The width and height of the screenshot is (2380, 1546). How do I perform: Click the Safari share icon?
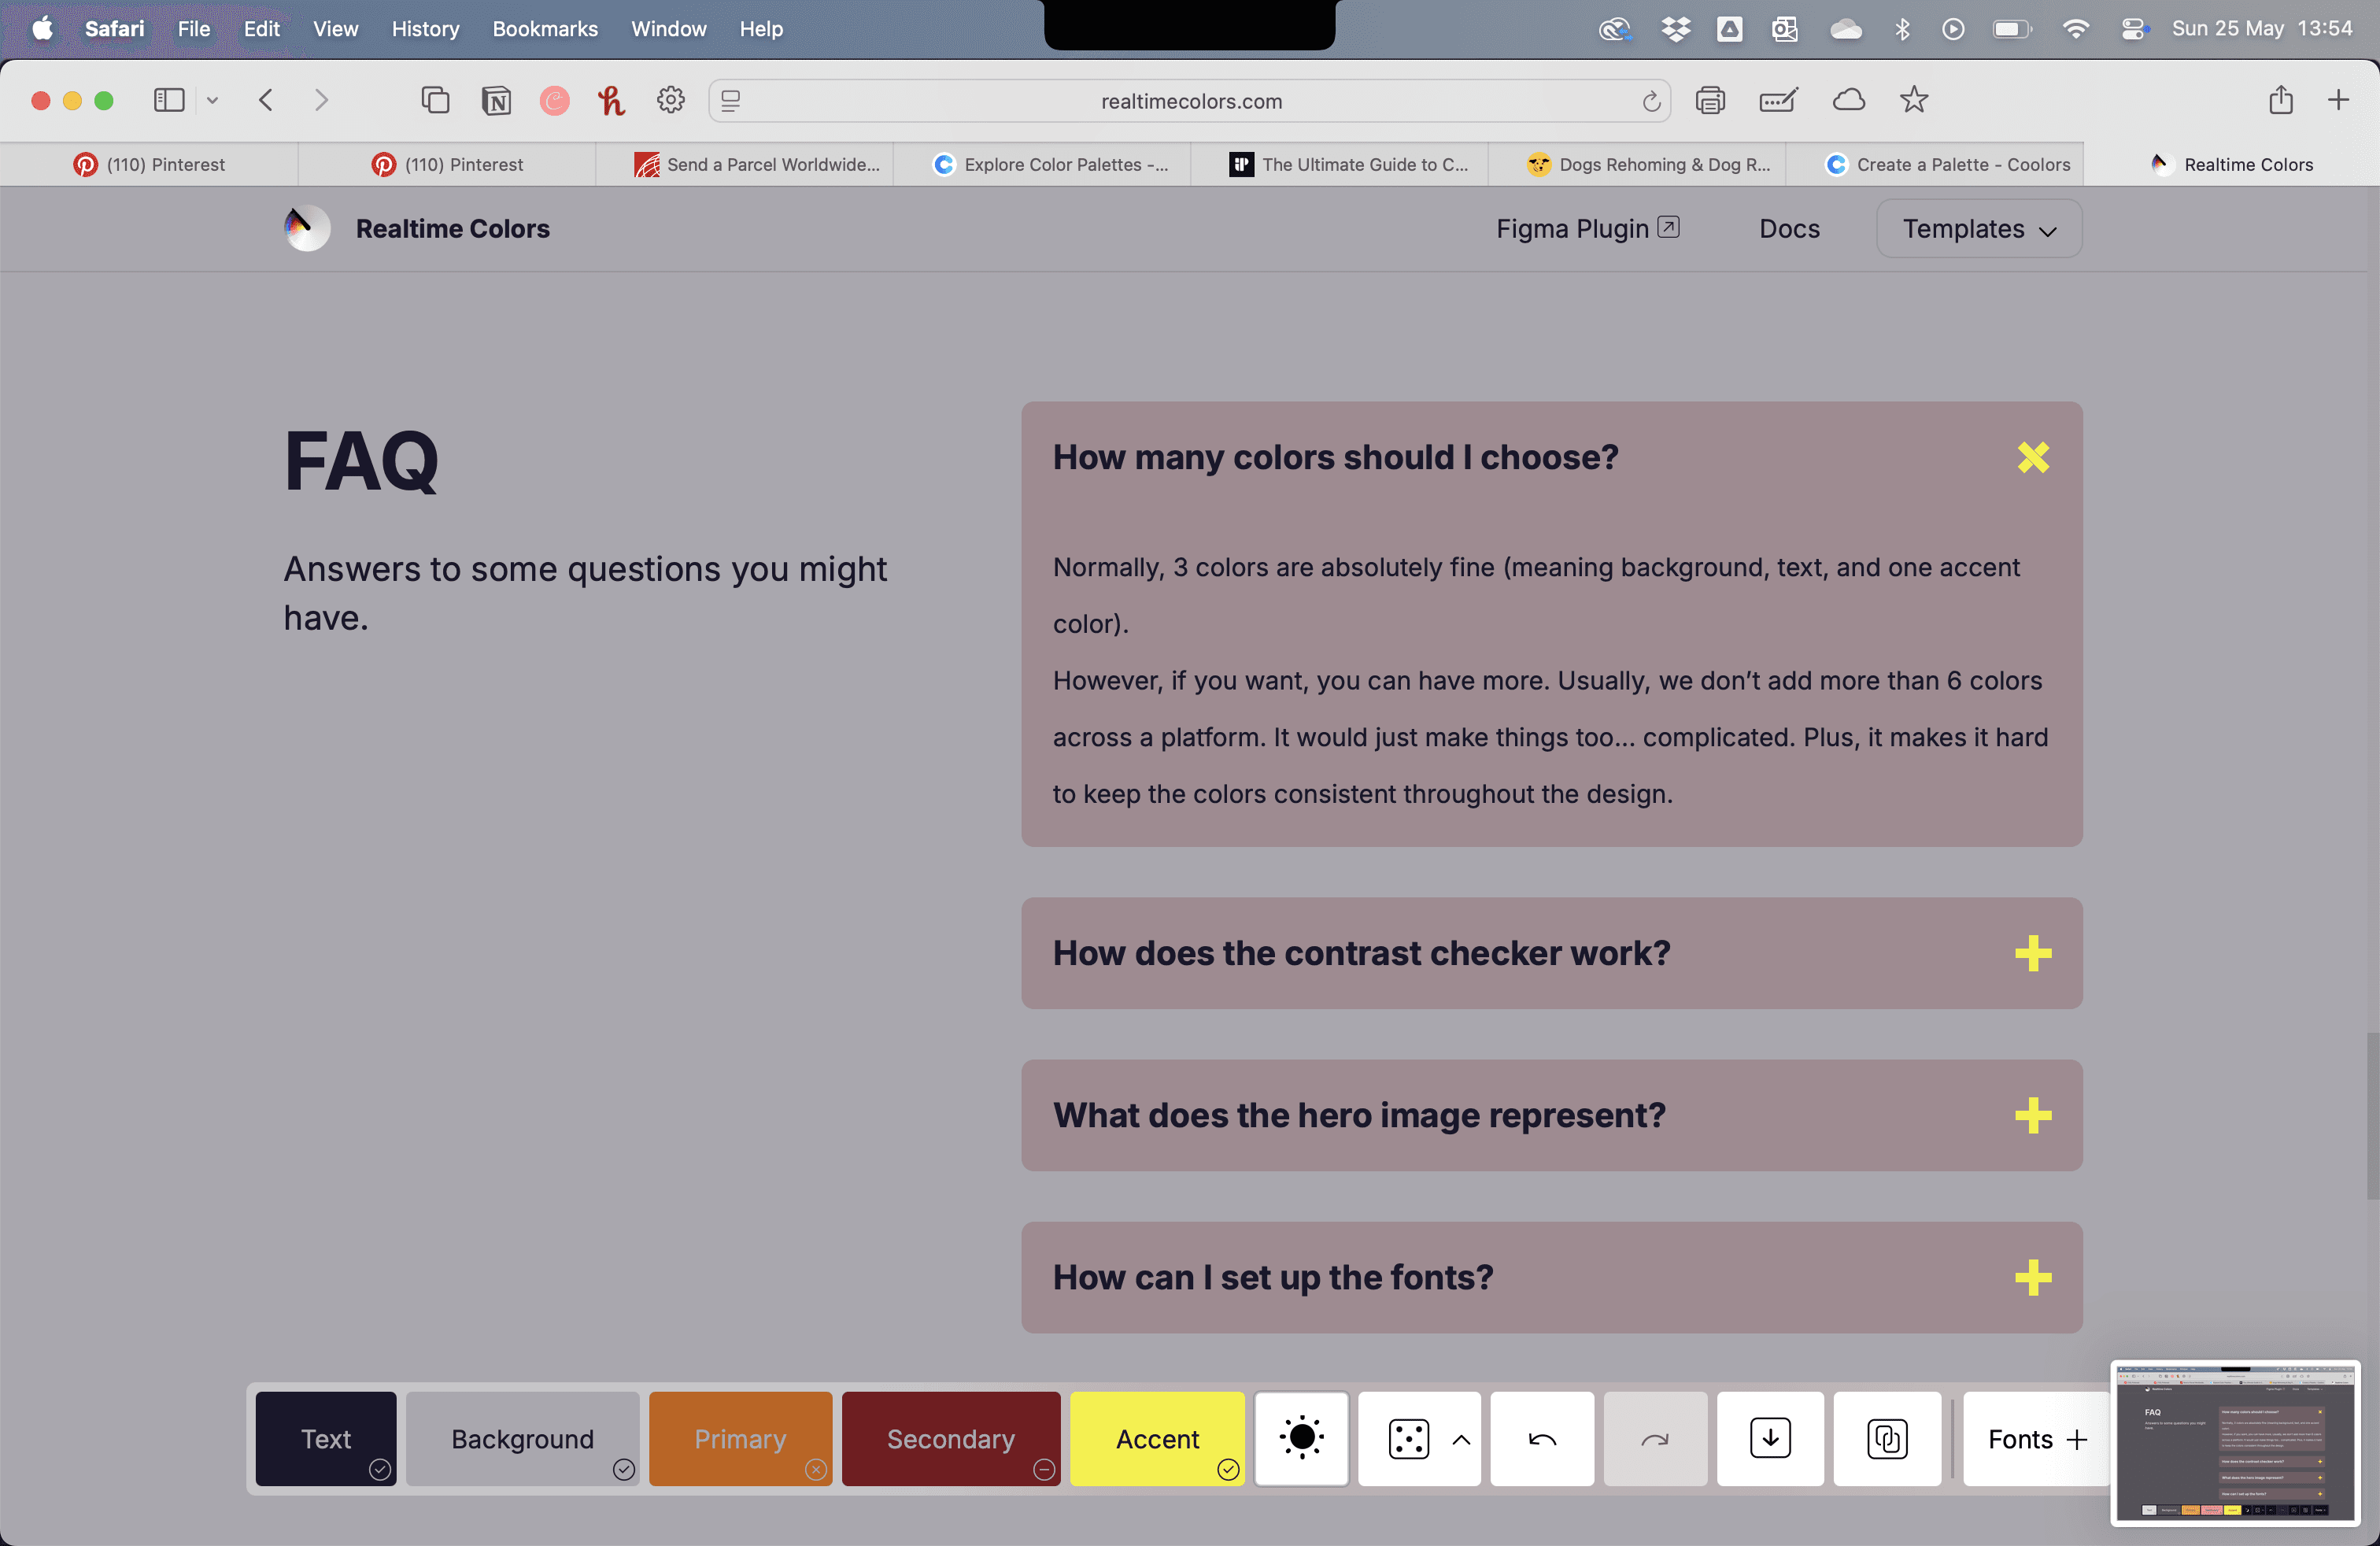coord(2280,100)
